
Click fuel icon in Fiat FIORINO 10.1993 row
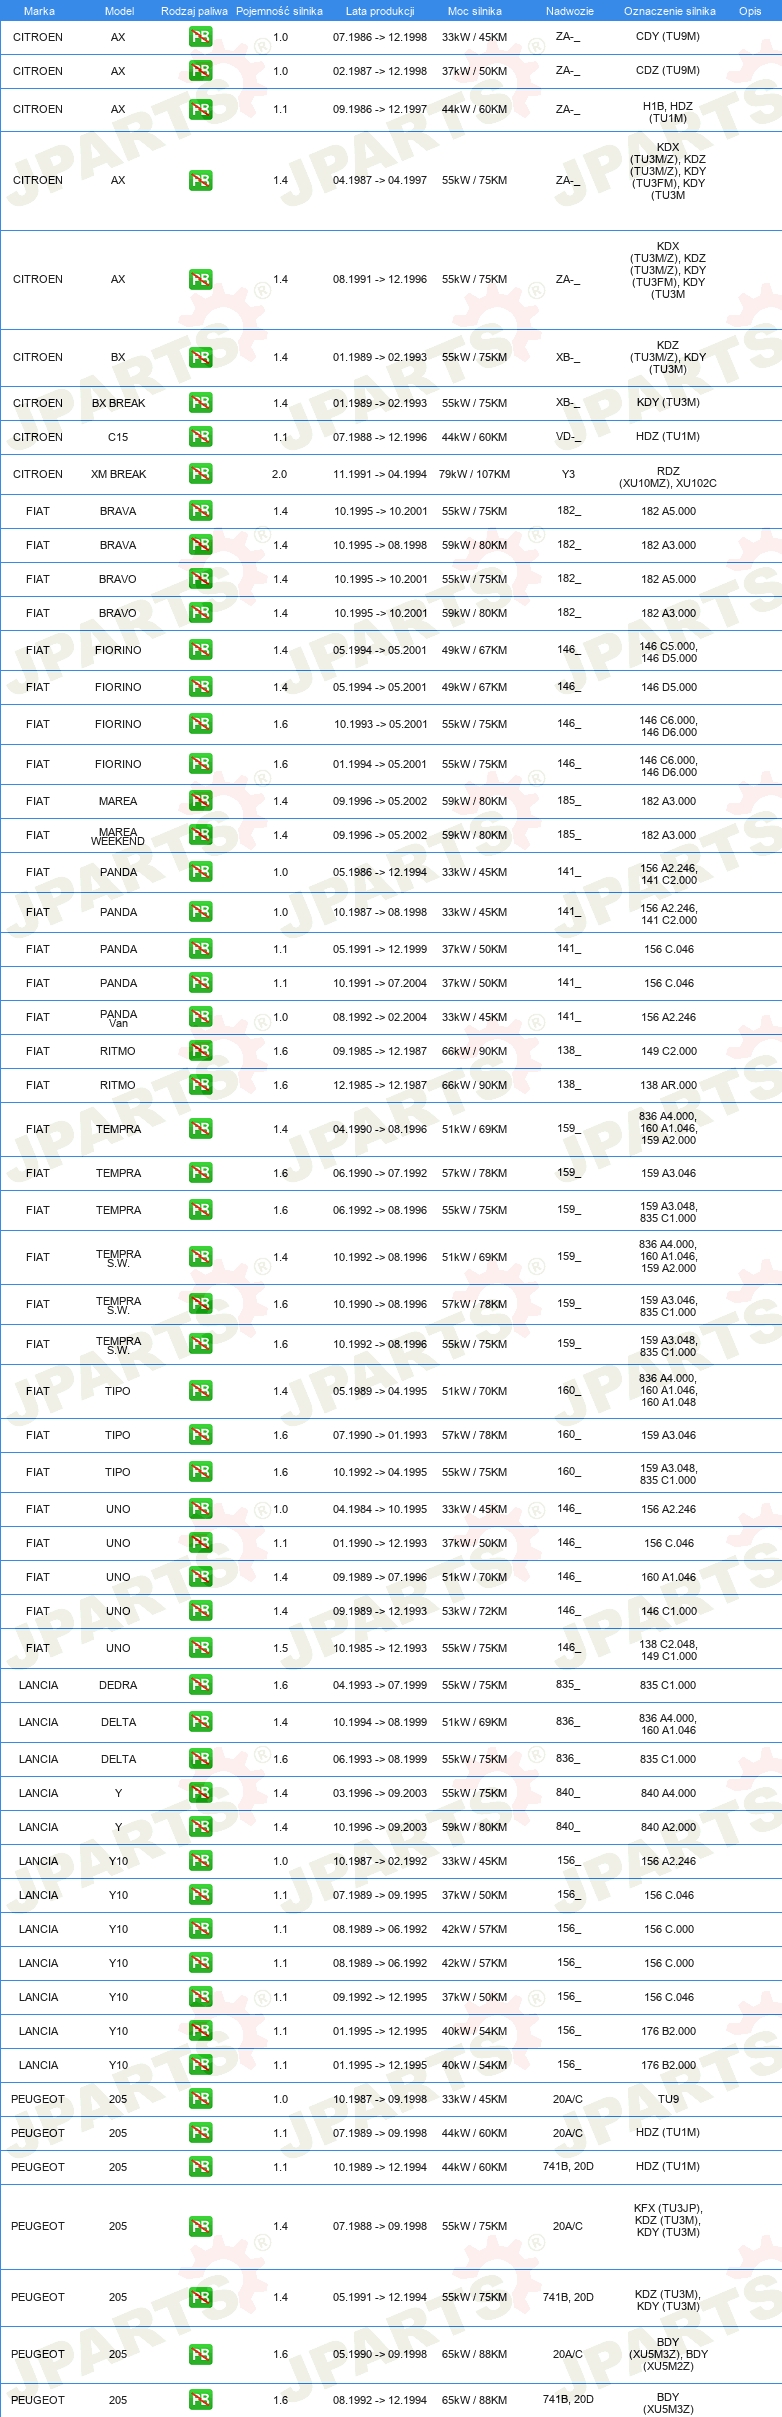click(200, 724)
